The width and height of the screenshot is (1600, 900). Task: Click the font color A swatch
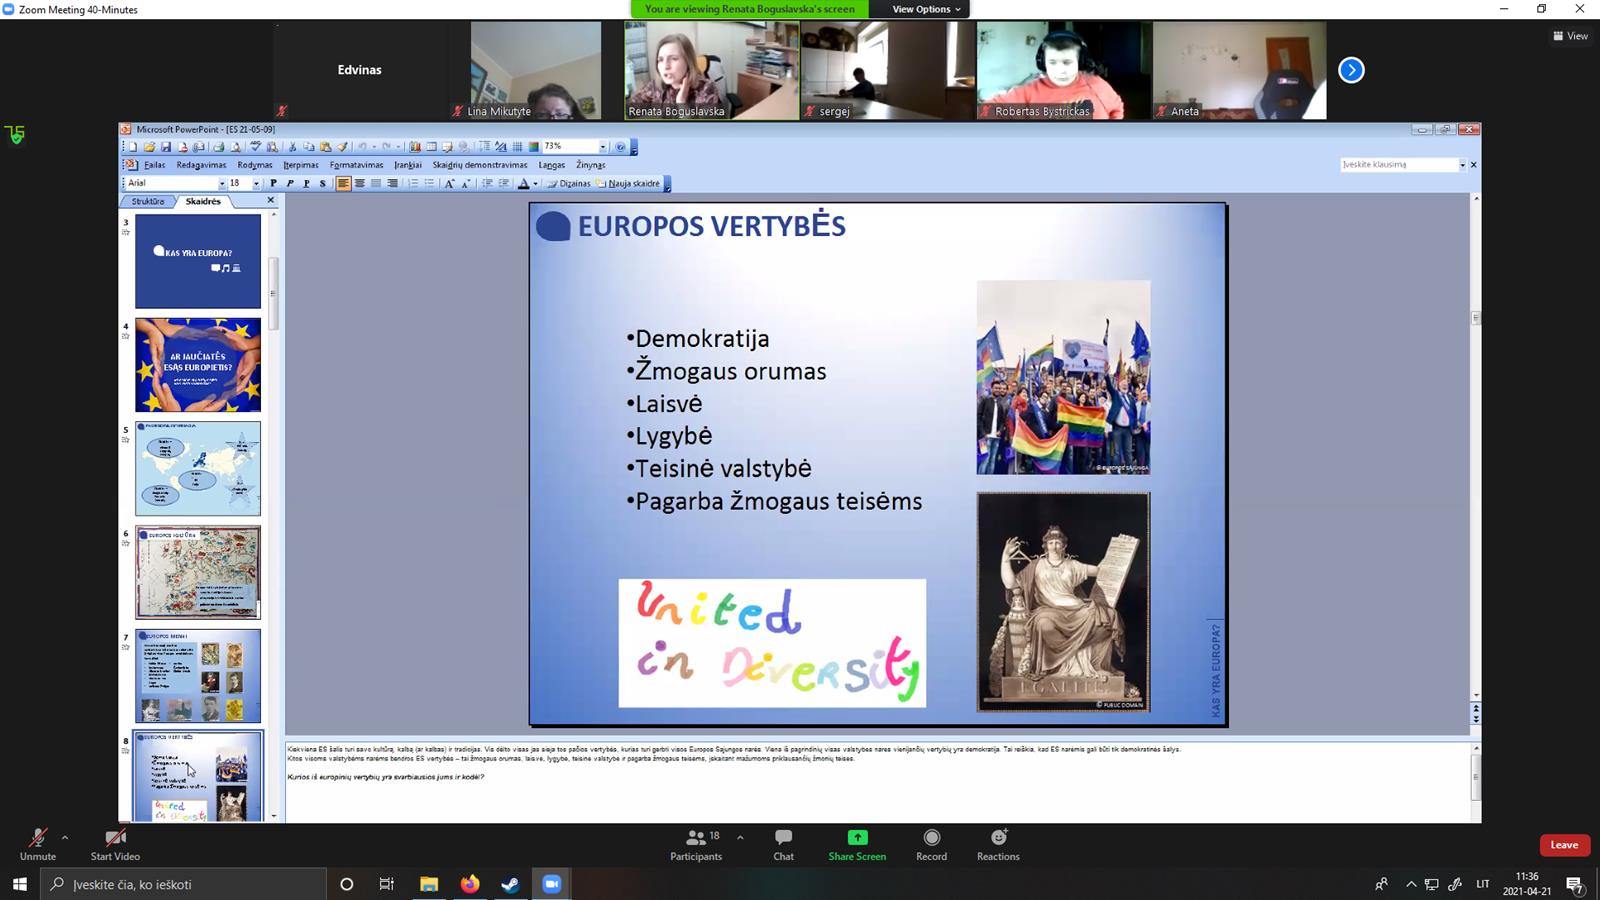coord(523,183)
